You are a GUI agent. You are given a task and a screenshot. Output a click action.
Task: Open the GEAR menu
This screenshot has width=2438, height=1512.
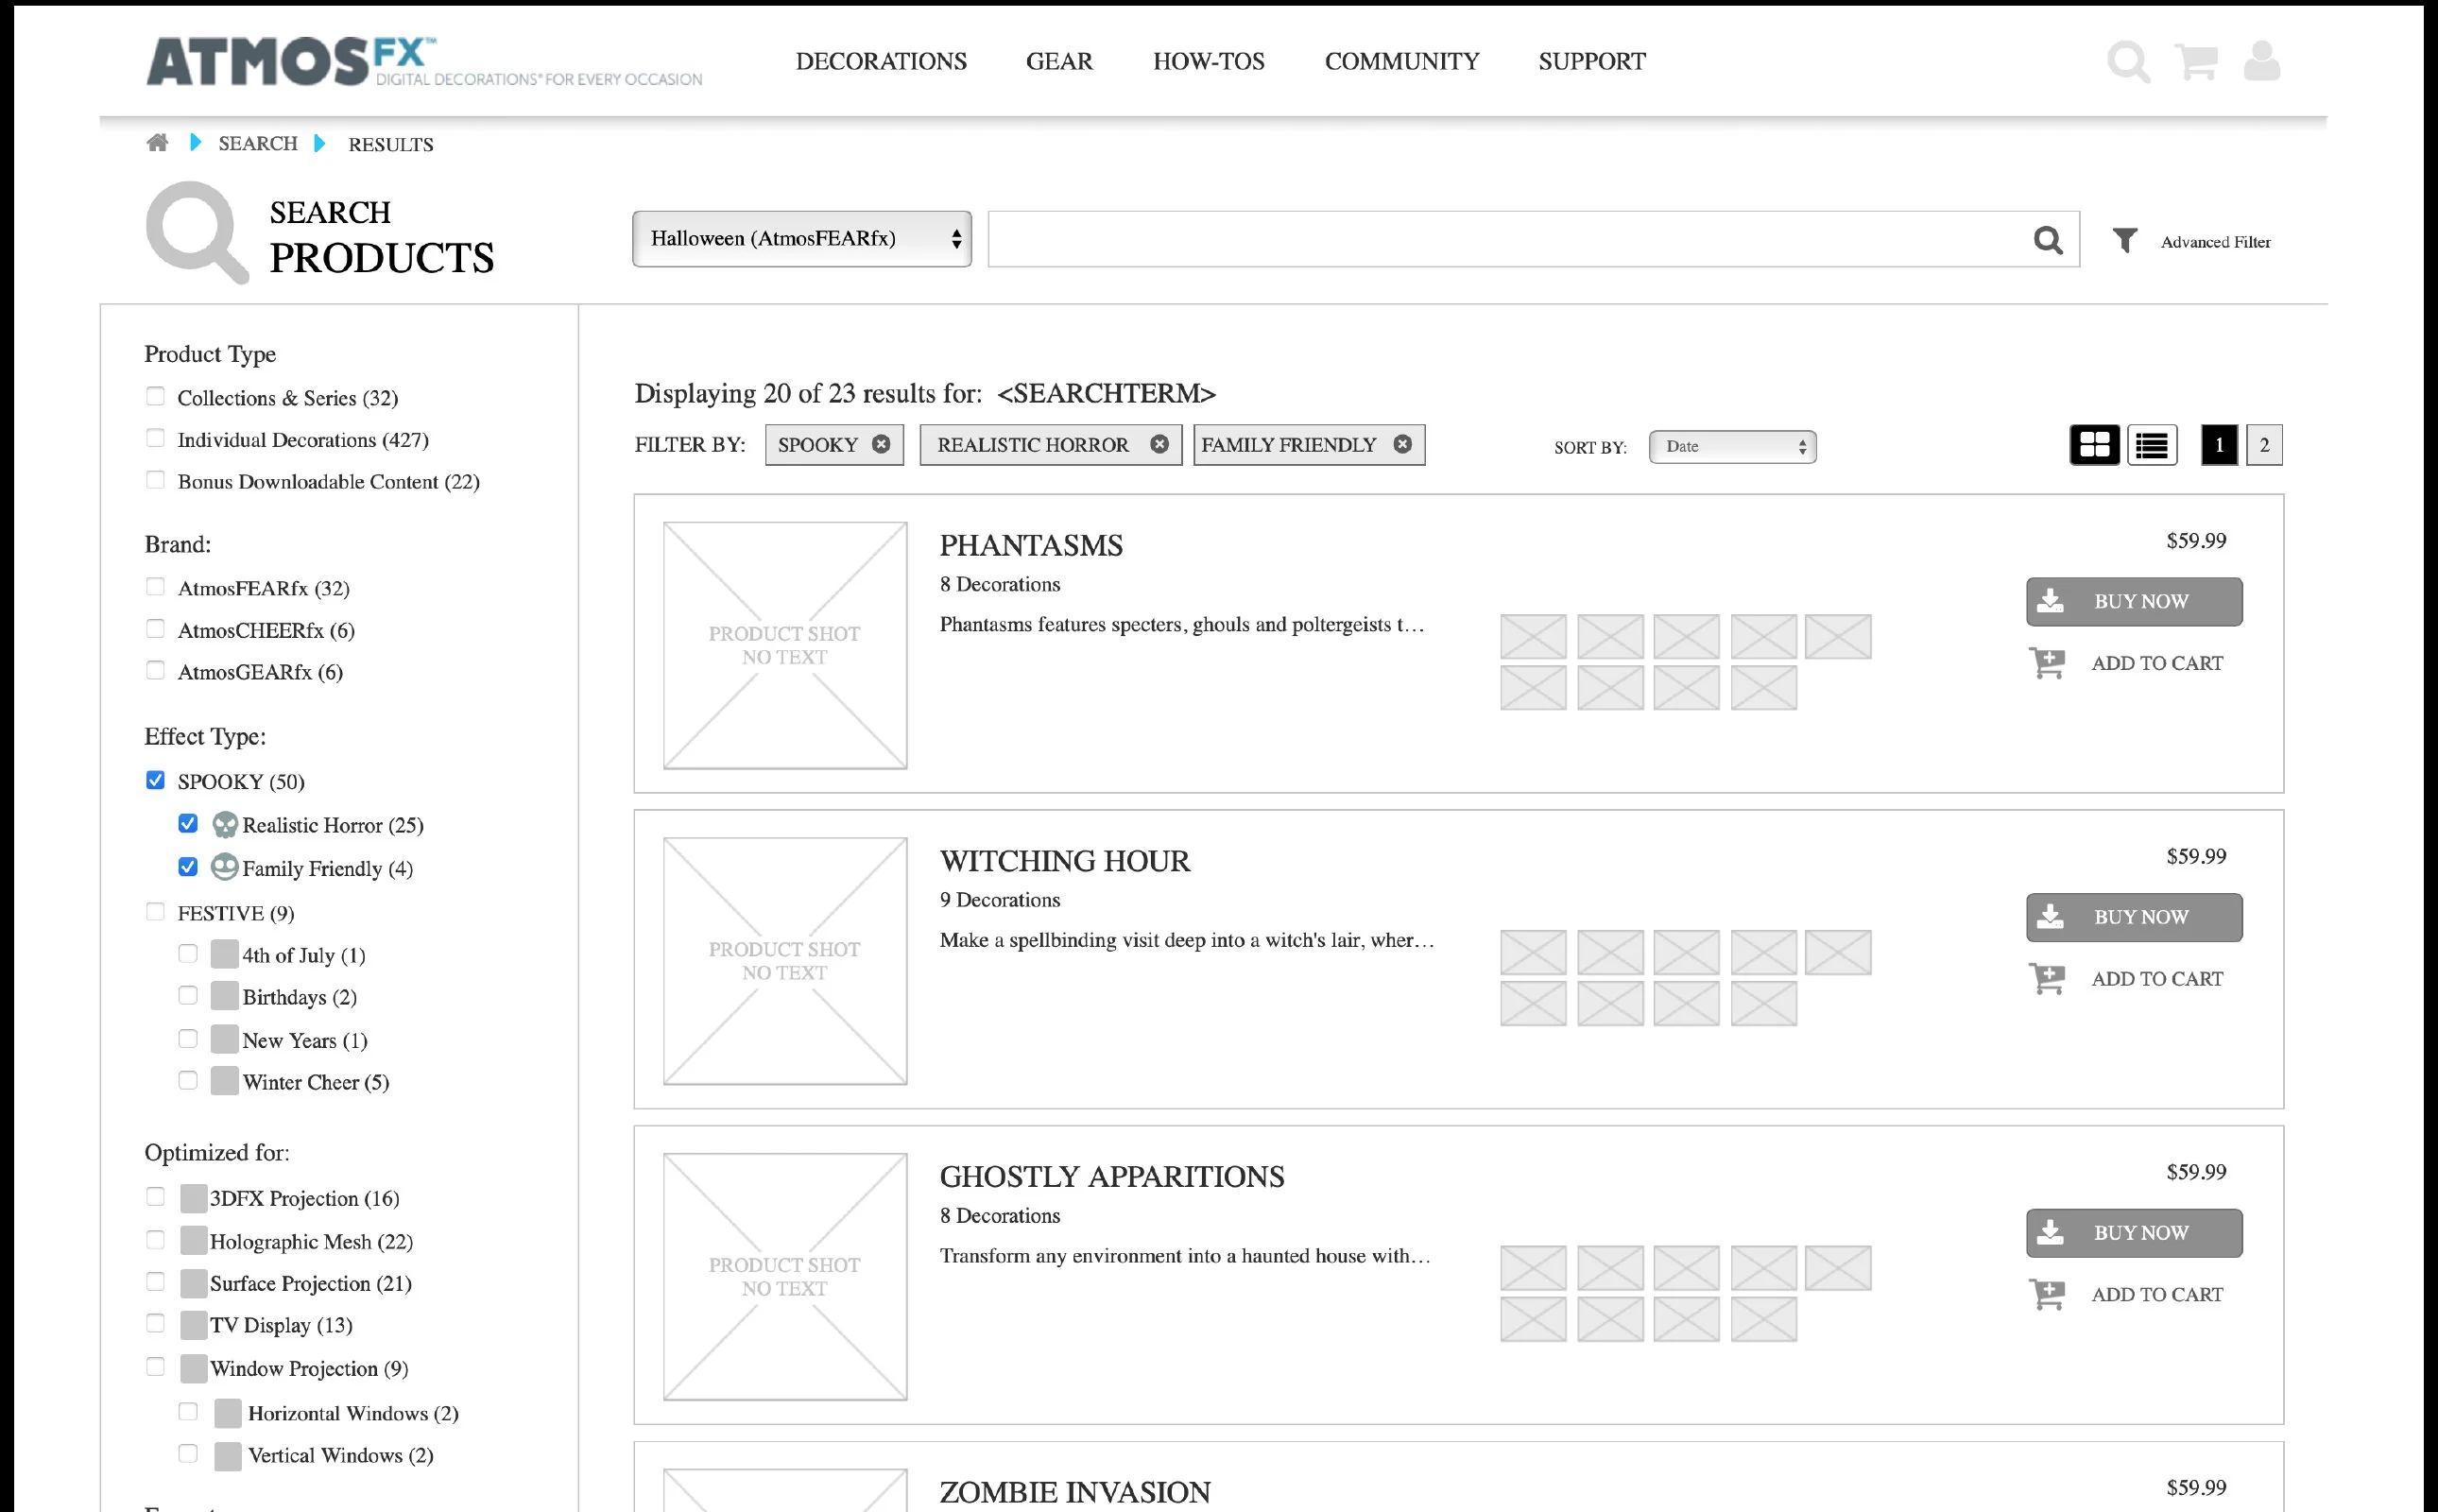(x=1059, y=62)
